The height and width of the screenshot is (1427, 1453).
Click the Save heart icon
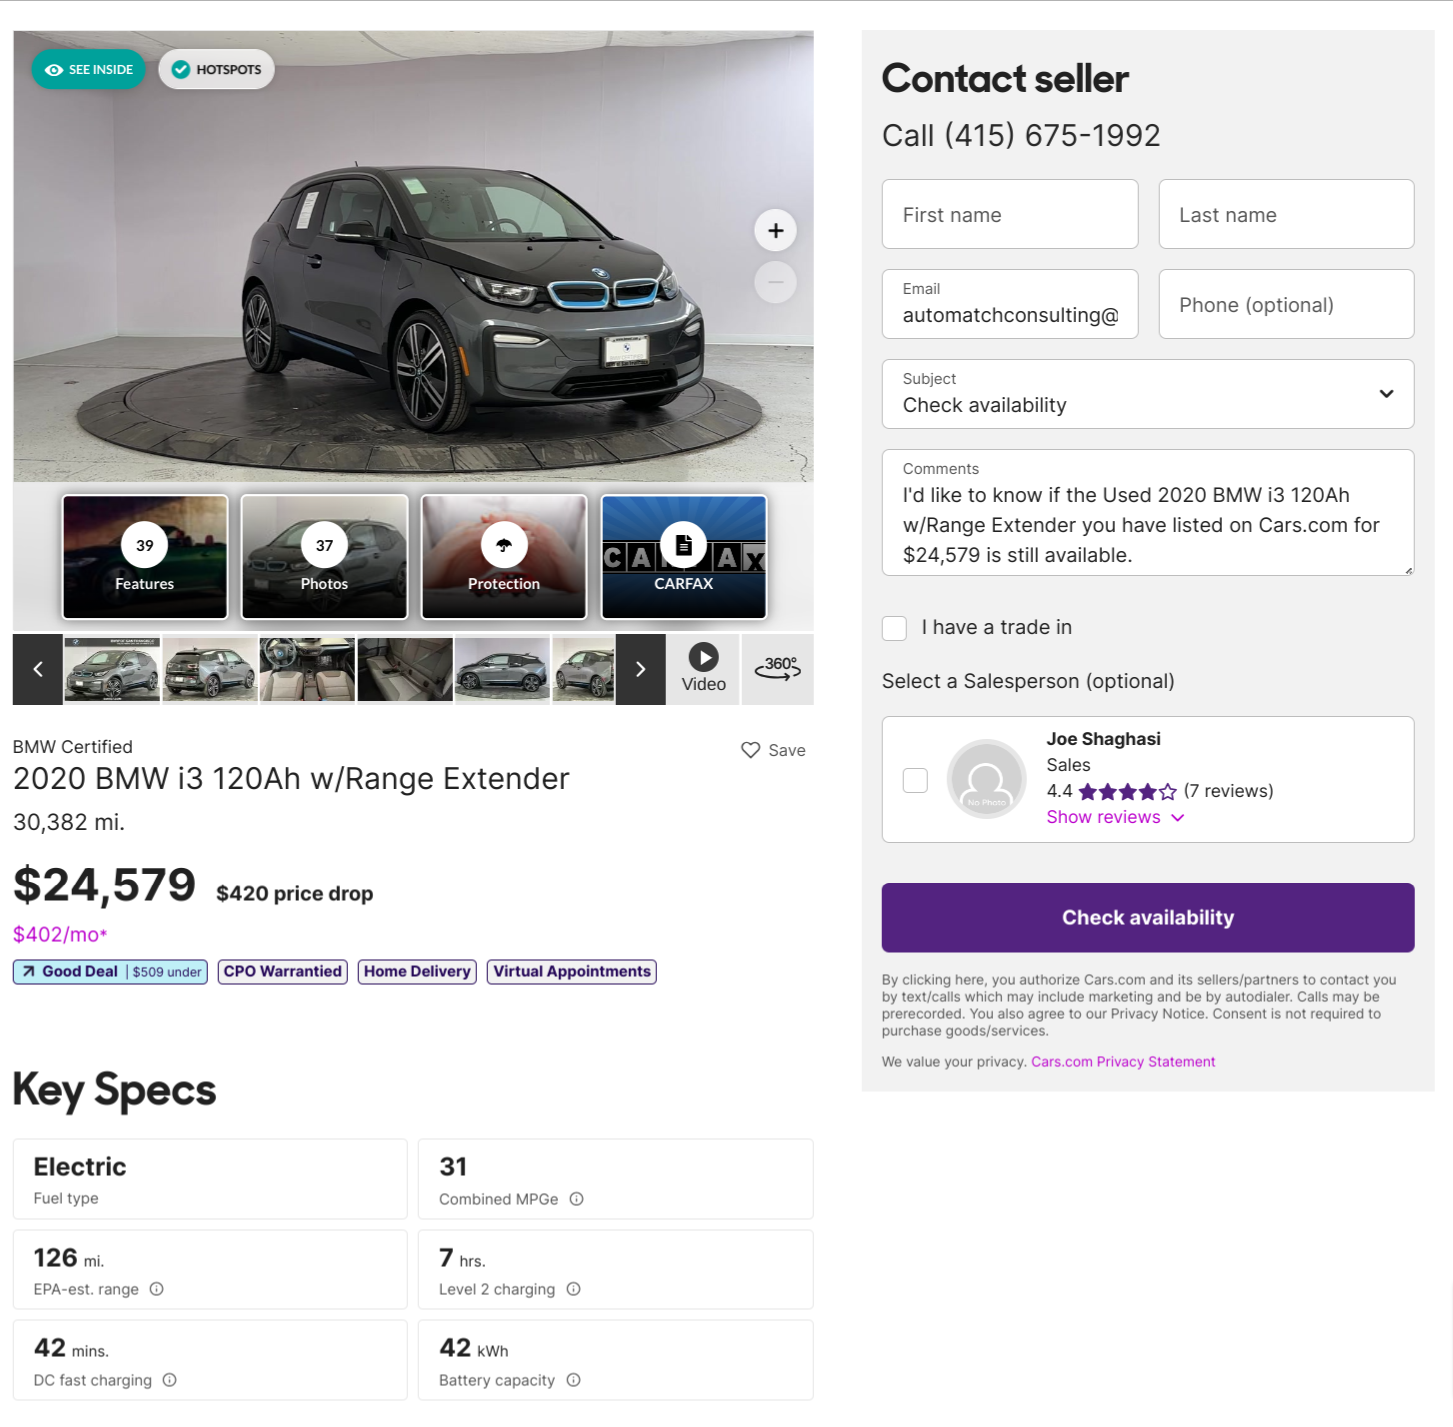(751, 750)
